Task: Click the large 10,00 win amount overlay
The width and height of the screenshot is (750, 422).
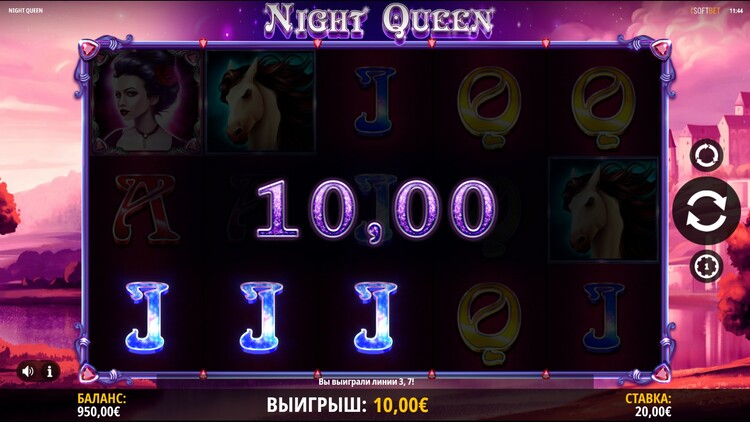Action: coord(376,211)
